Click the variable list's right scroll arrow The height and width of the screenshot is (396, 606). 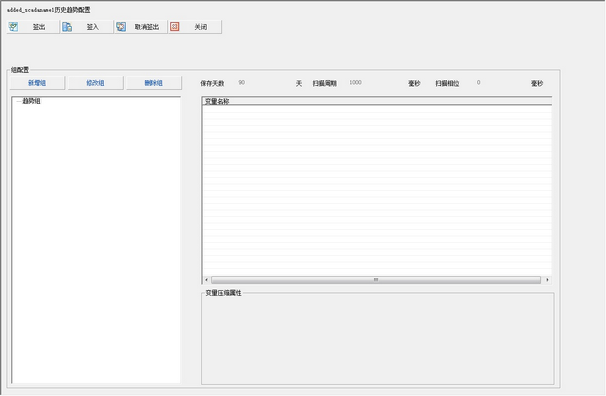tap(547, 280)
